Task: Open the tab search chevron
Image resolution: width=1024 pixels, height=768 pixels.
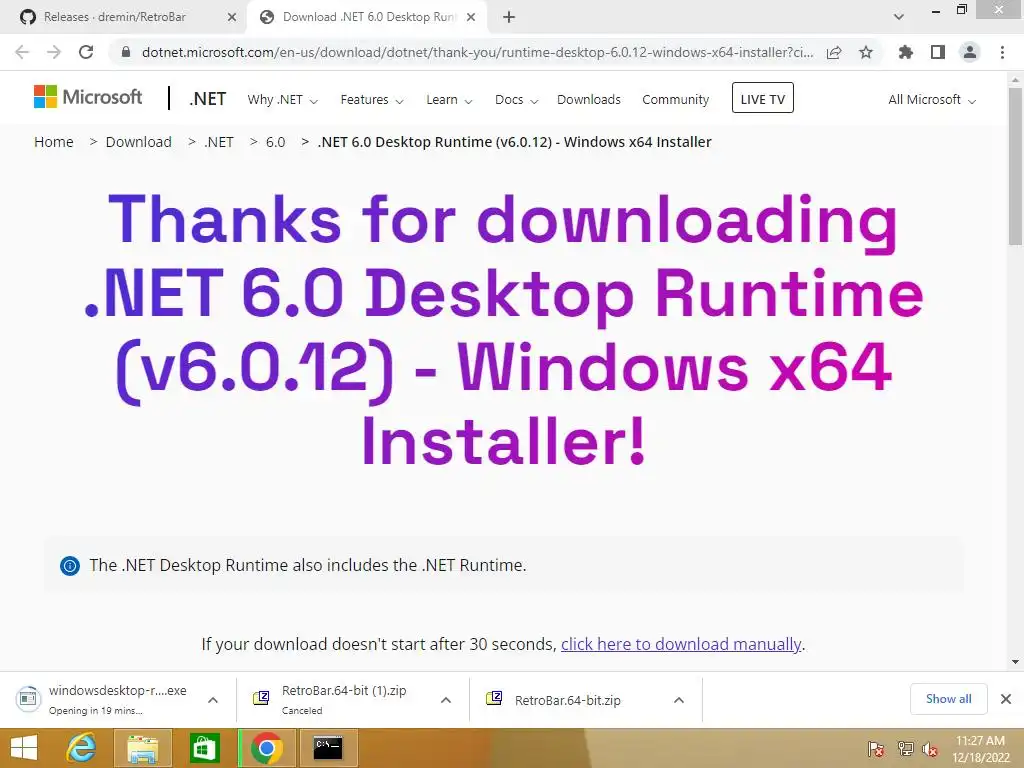Action: pos(899,17)
